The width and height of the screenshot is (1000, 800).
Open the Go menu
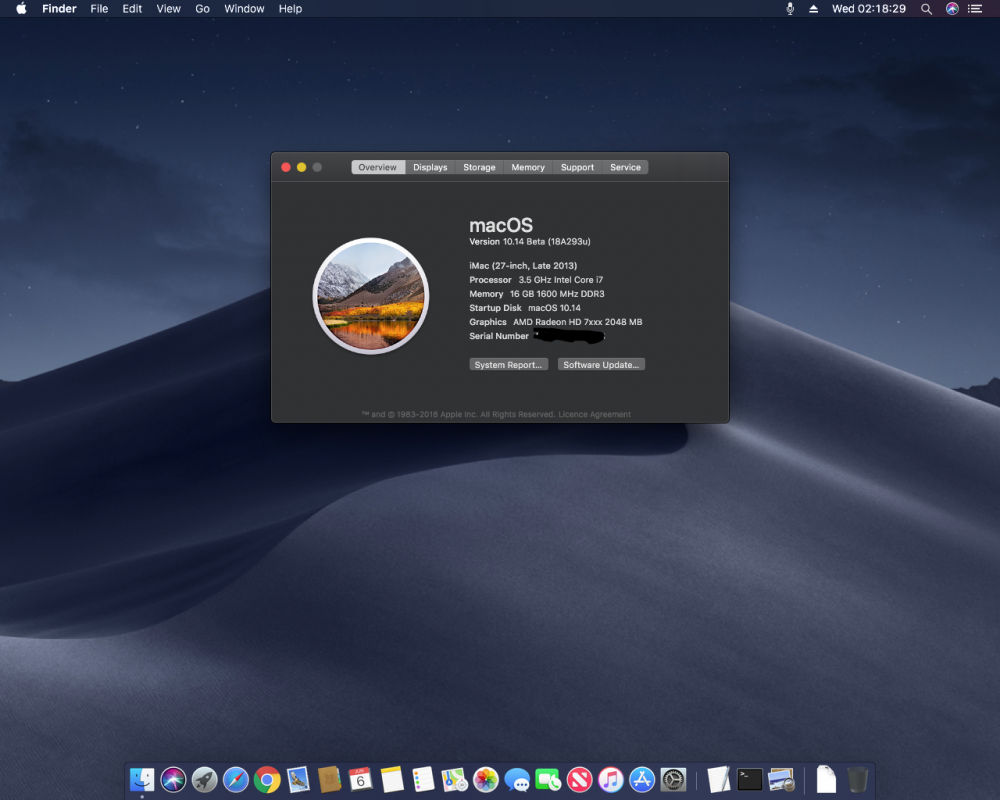202,8
